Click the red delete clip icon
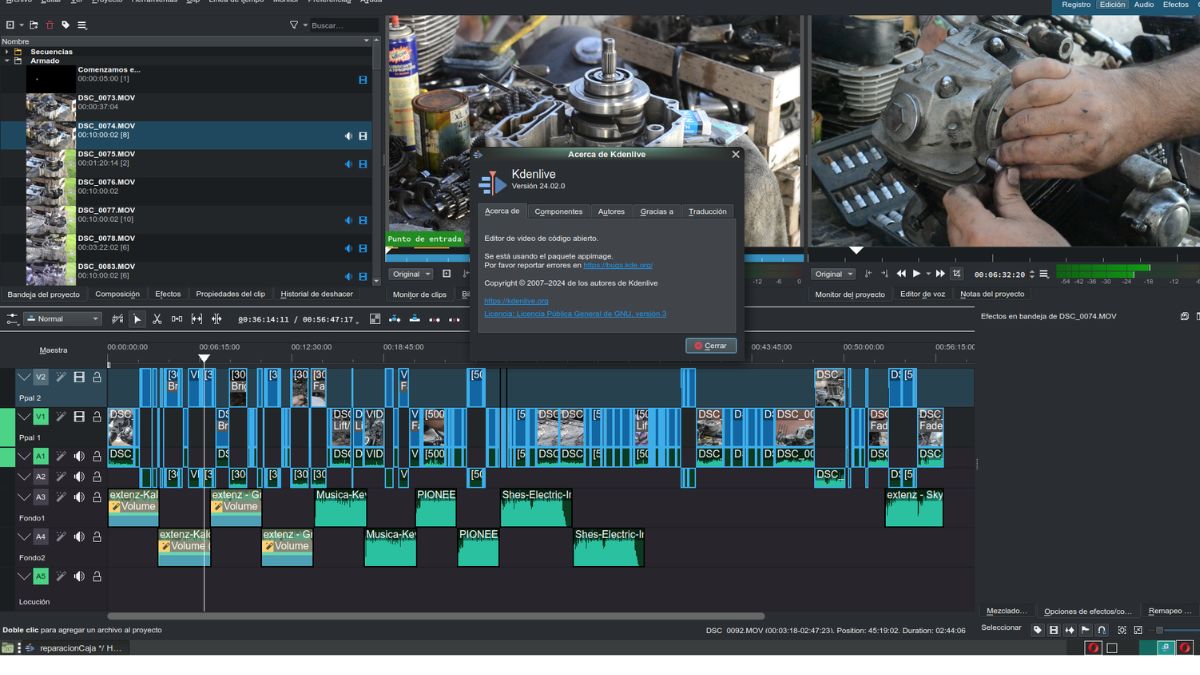The height and width of the screenshot is (675, 1200). pyautogui.click(x=50, y=25)
